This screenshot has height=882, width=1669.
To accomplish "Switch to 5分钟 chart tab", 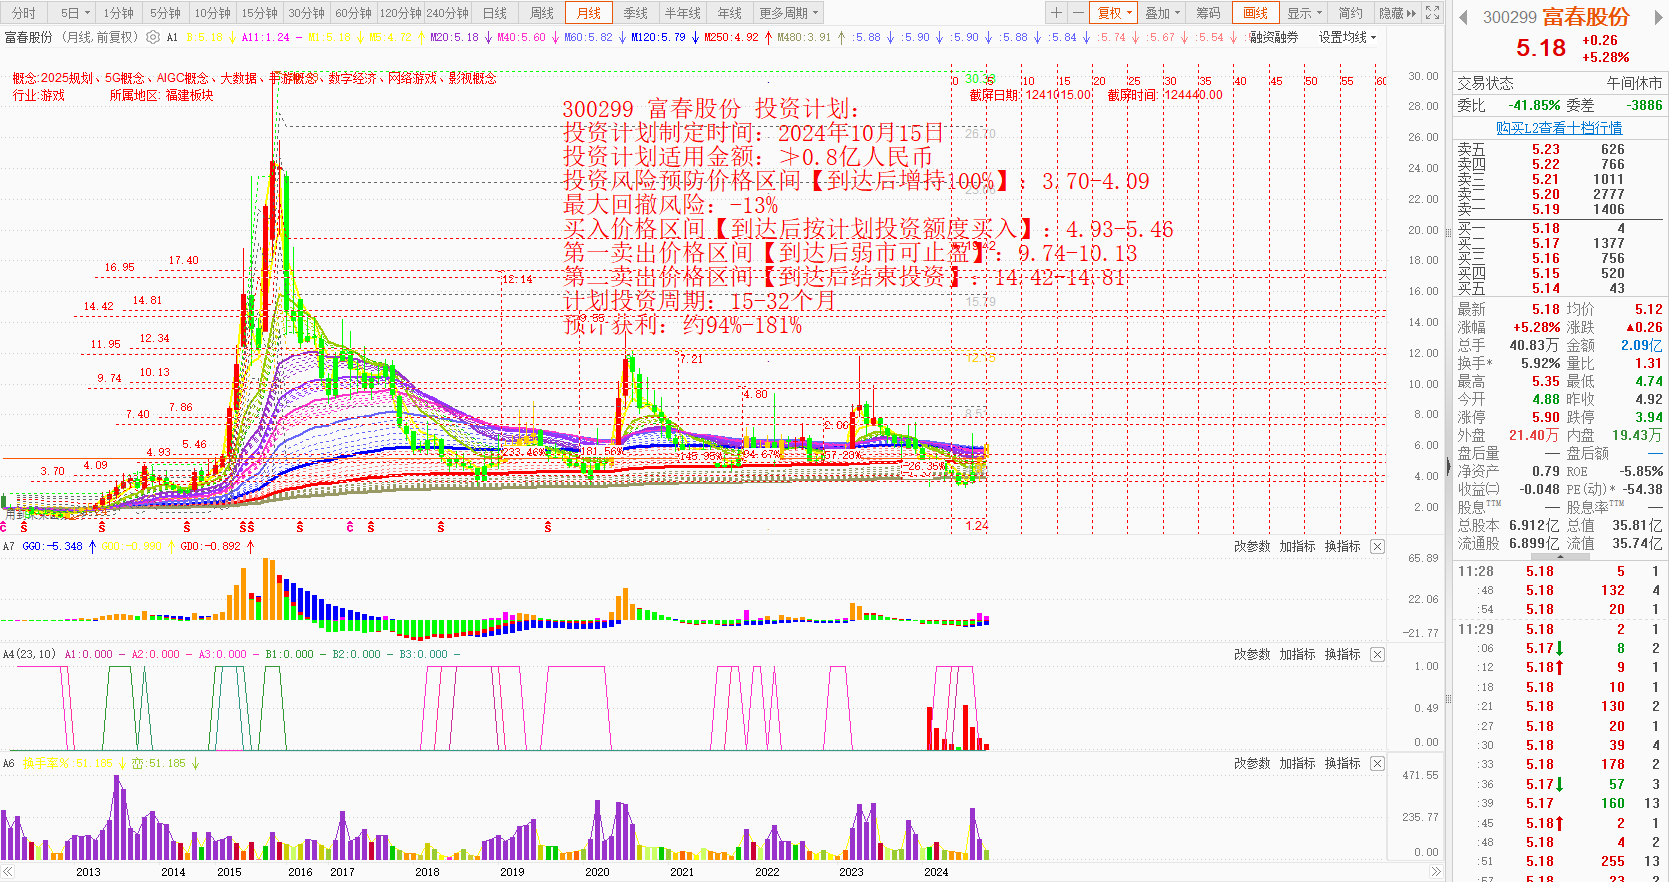I will pyautogui.click(x=165, y=13).
